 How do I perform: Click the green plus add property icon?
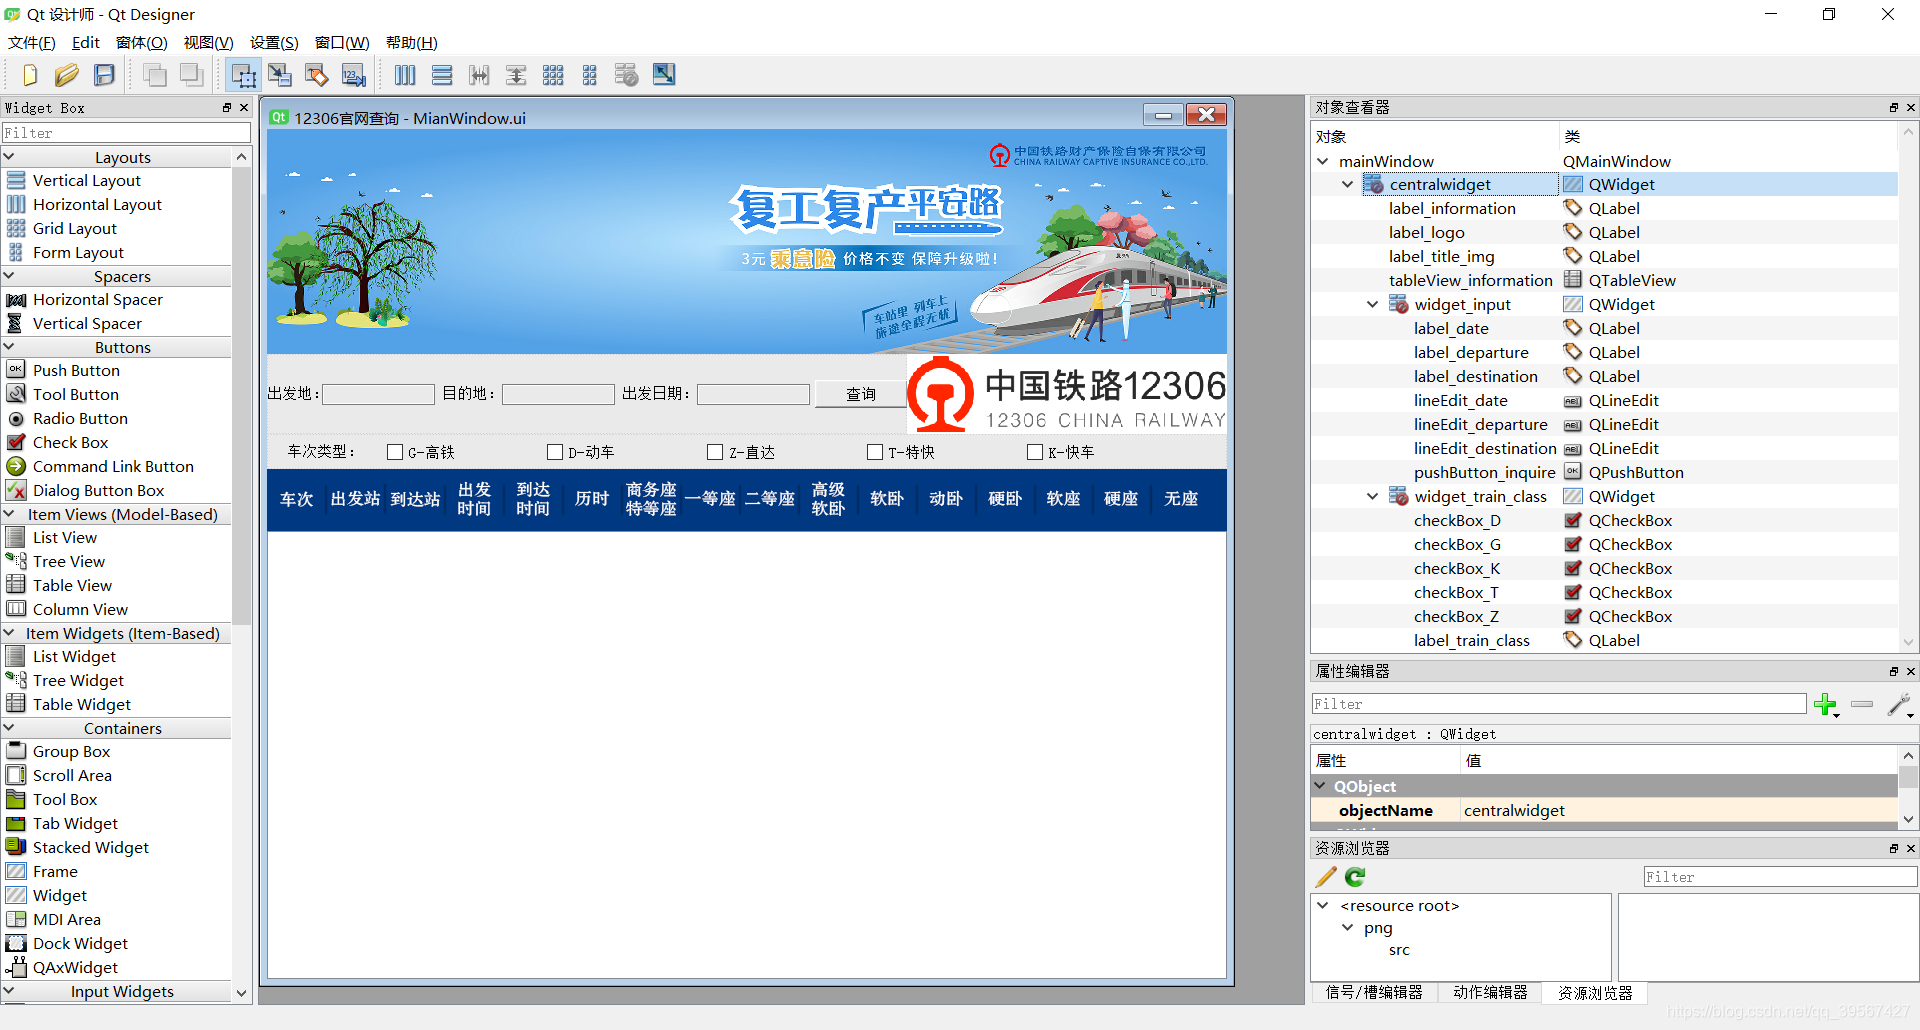click(x=1826, y=705)
